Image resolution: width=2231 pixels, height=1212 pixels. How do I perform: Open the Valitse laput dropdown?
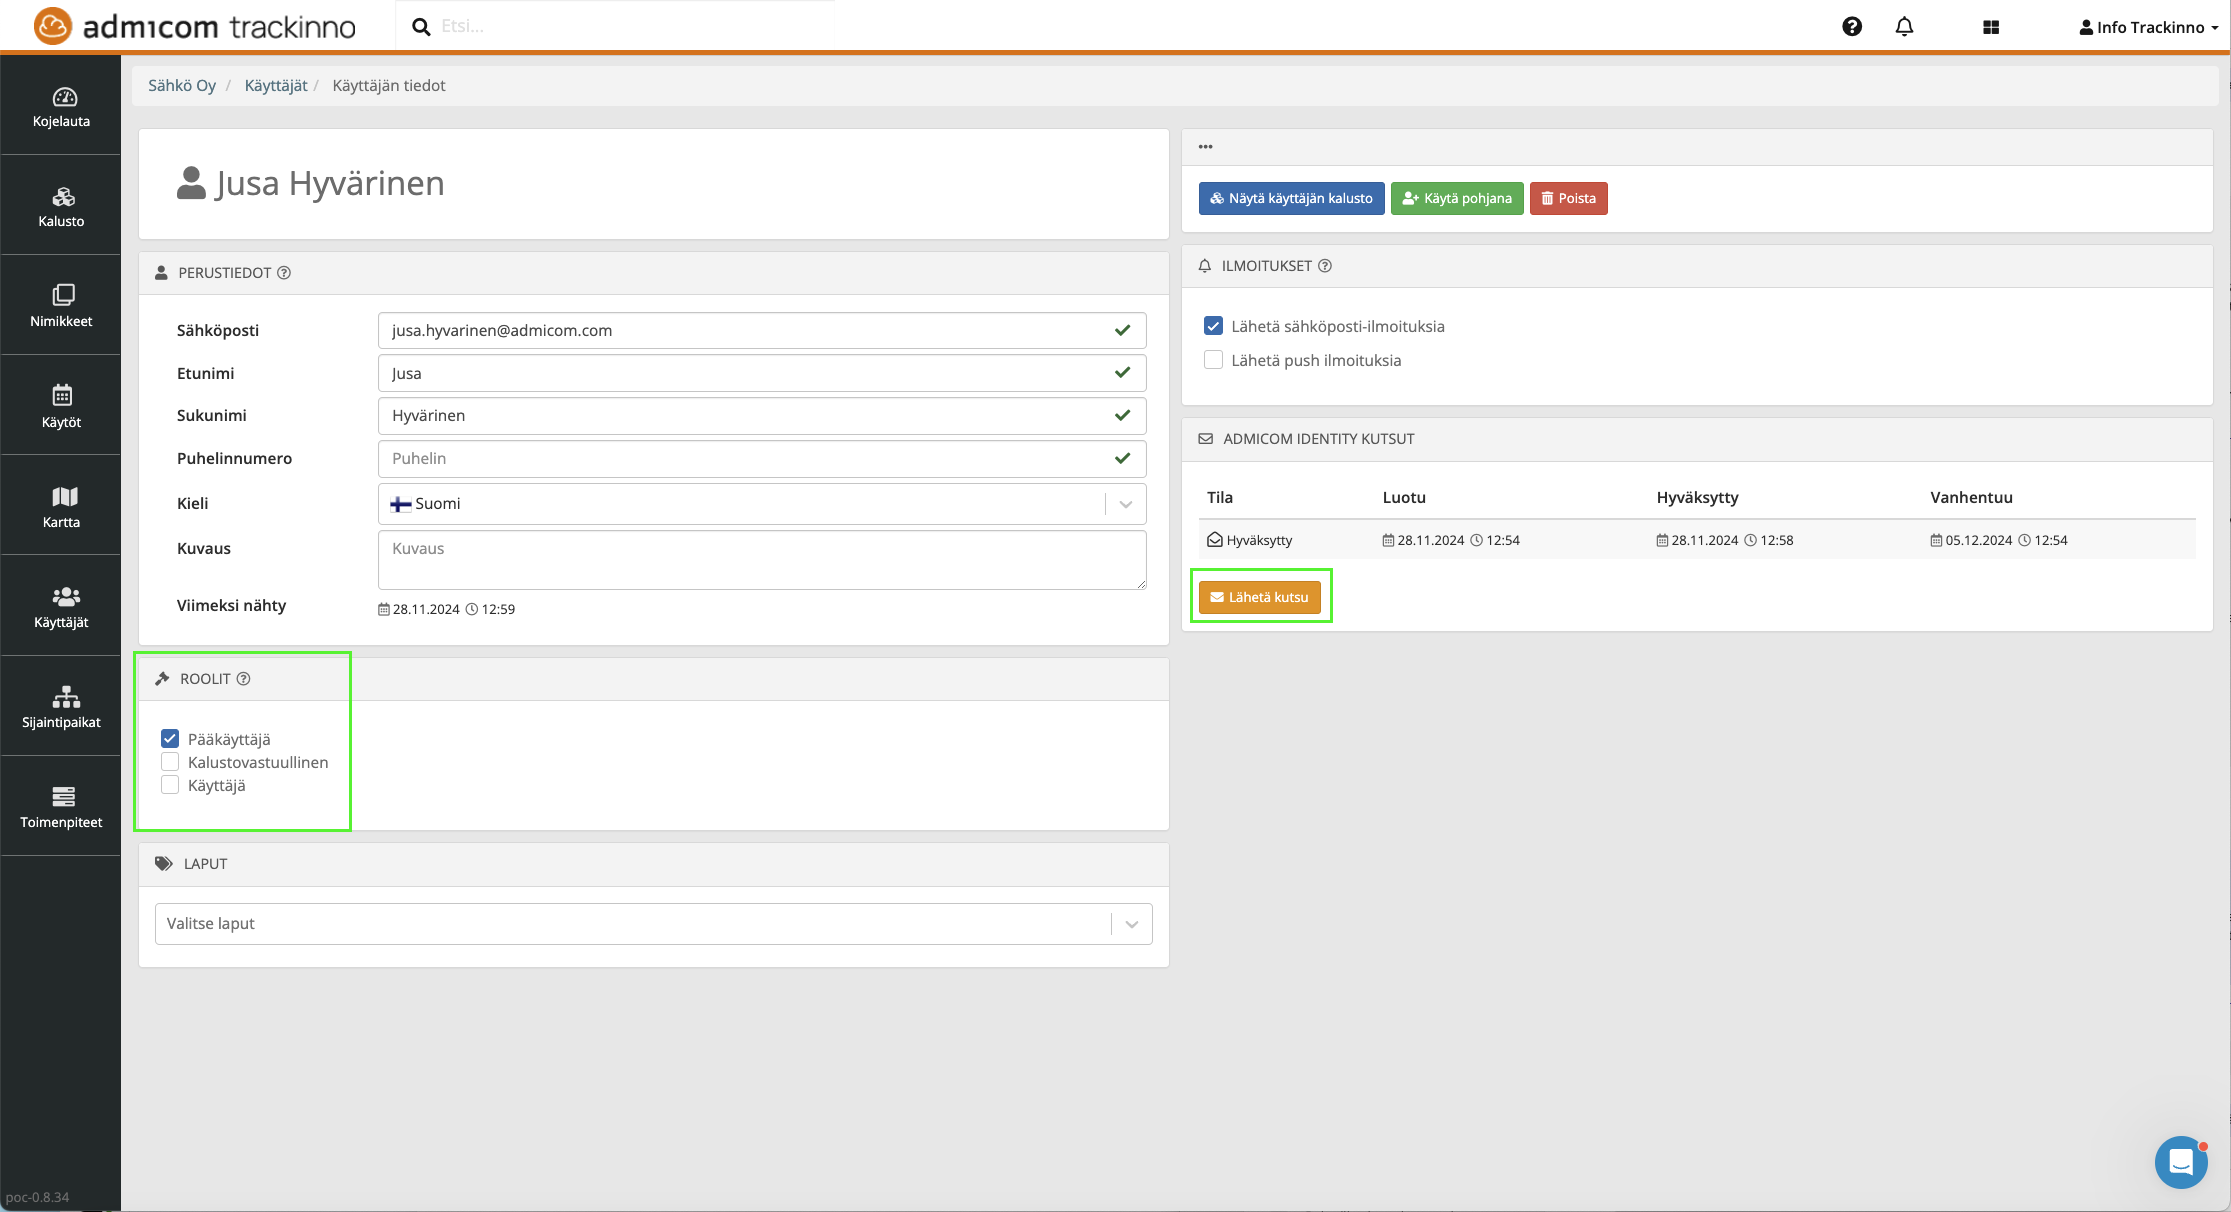pyautogui.click(x=1131, y=924)
